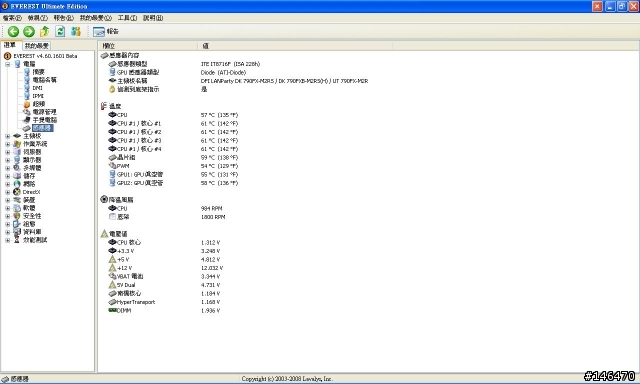This screenshot has height=384, width=640.
Task: Click the green Back arrow toolbar icon
Action: tap(13, 31)
